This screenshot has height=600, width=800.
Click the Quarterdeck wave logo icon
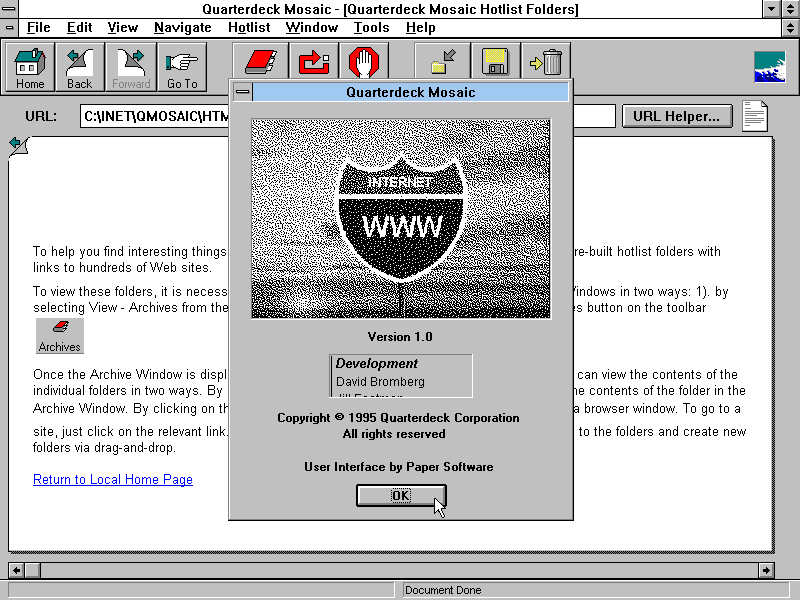(x=769, y=67)
